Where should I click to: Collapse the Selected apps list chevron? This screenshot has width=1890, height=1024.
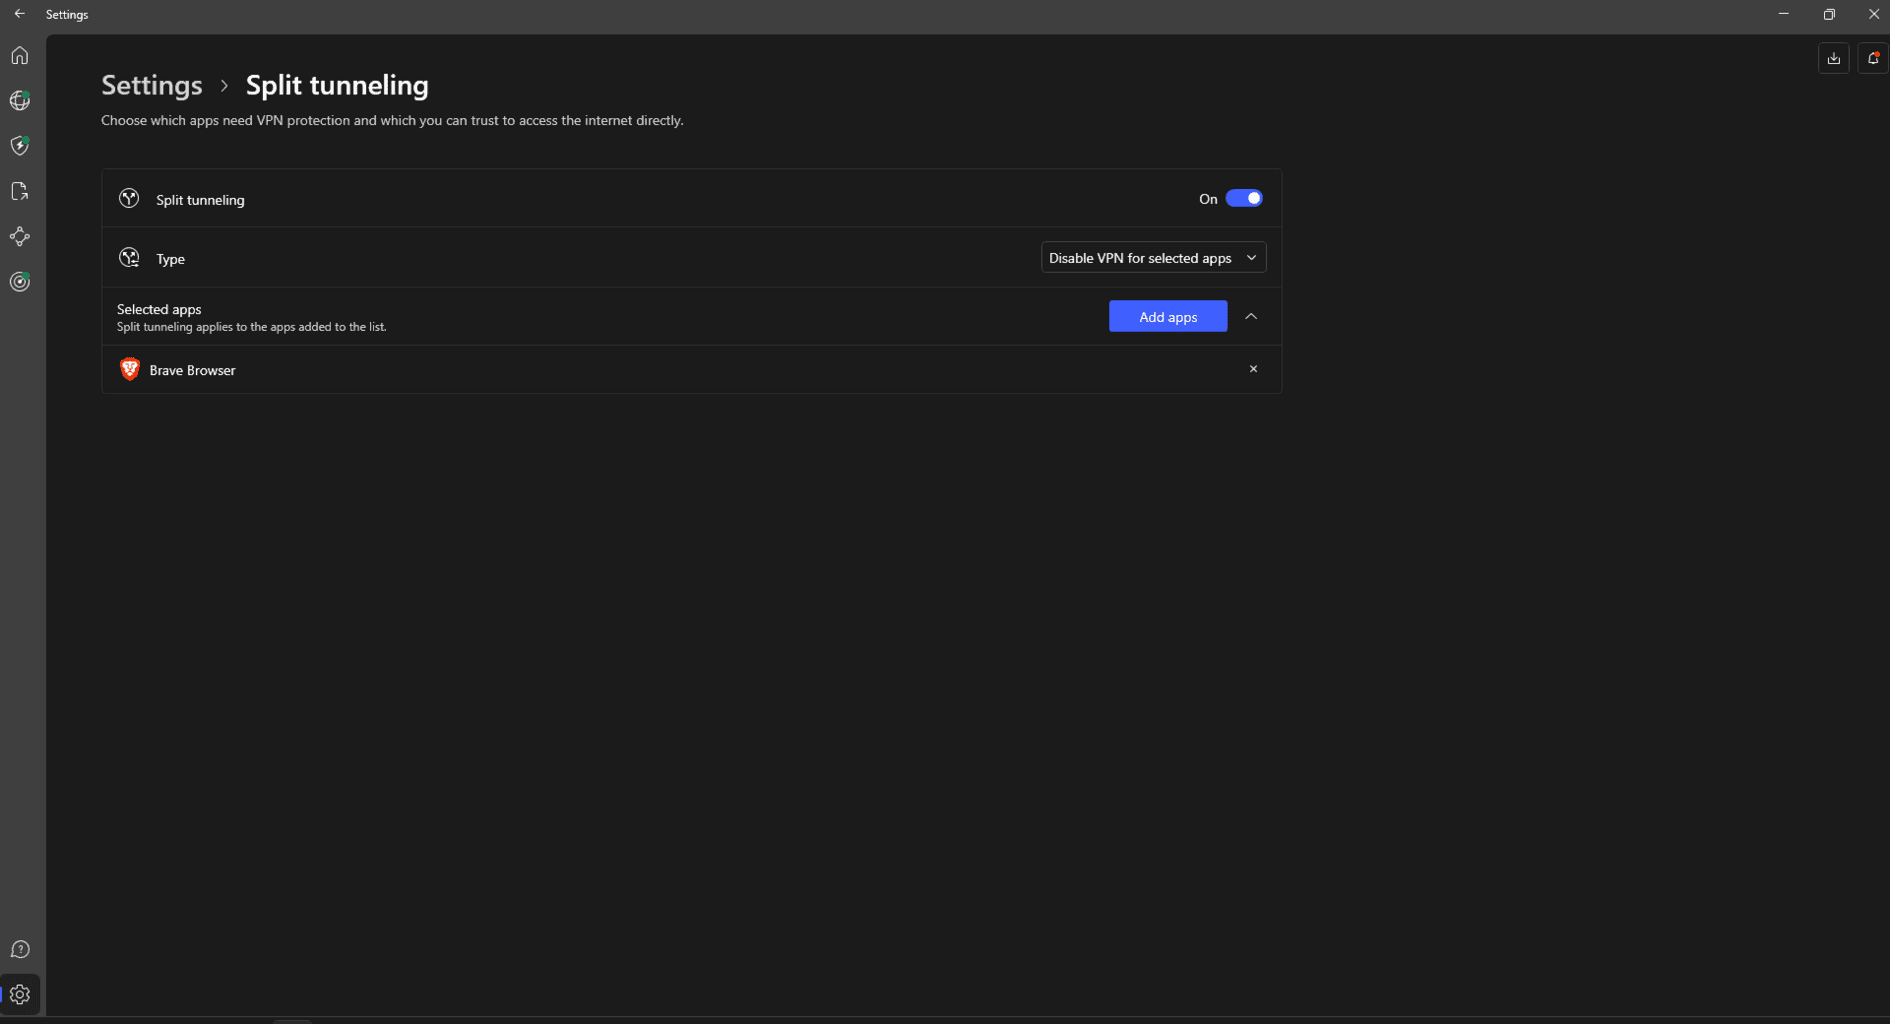(1251, 316)
